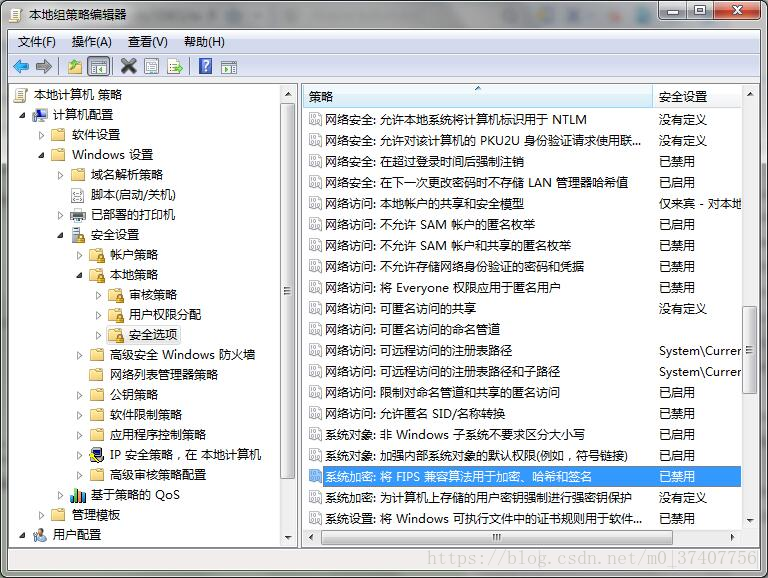Click the Up one level folder icon
This screenshot has width=768, height=578.
pyautogui.click(x=74, y=66)
